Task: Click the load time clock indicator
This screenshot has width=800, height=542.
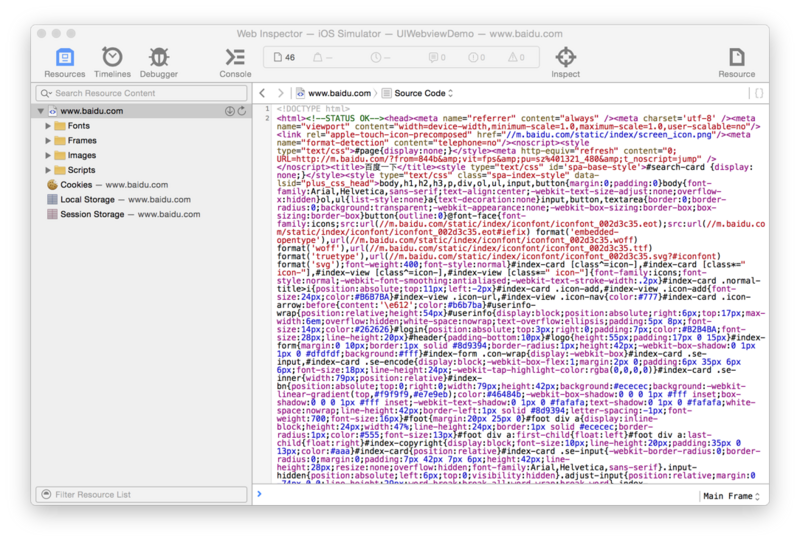Action: click(x=380, y=57)
